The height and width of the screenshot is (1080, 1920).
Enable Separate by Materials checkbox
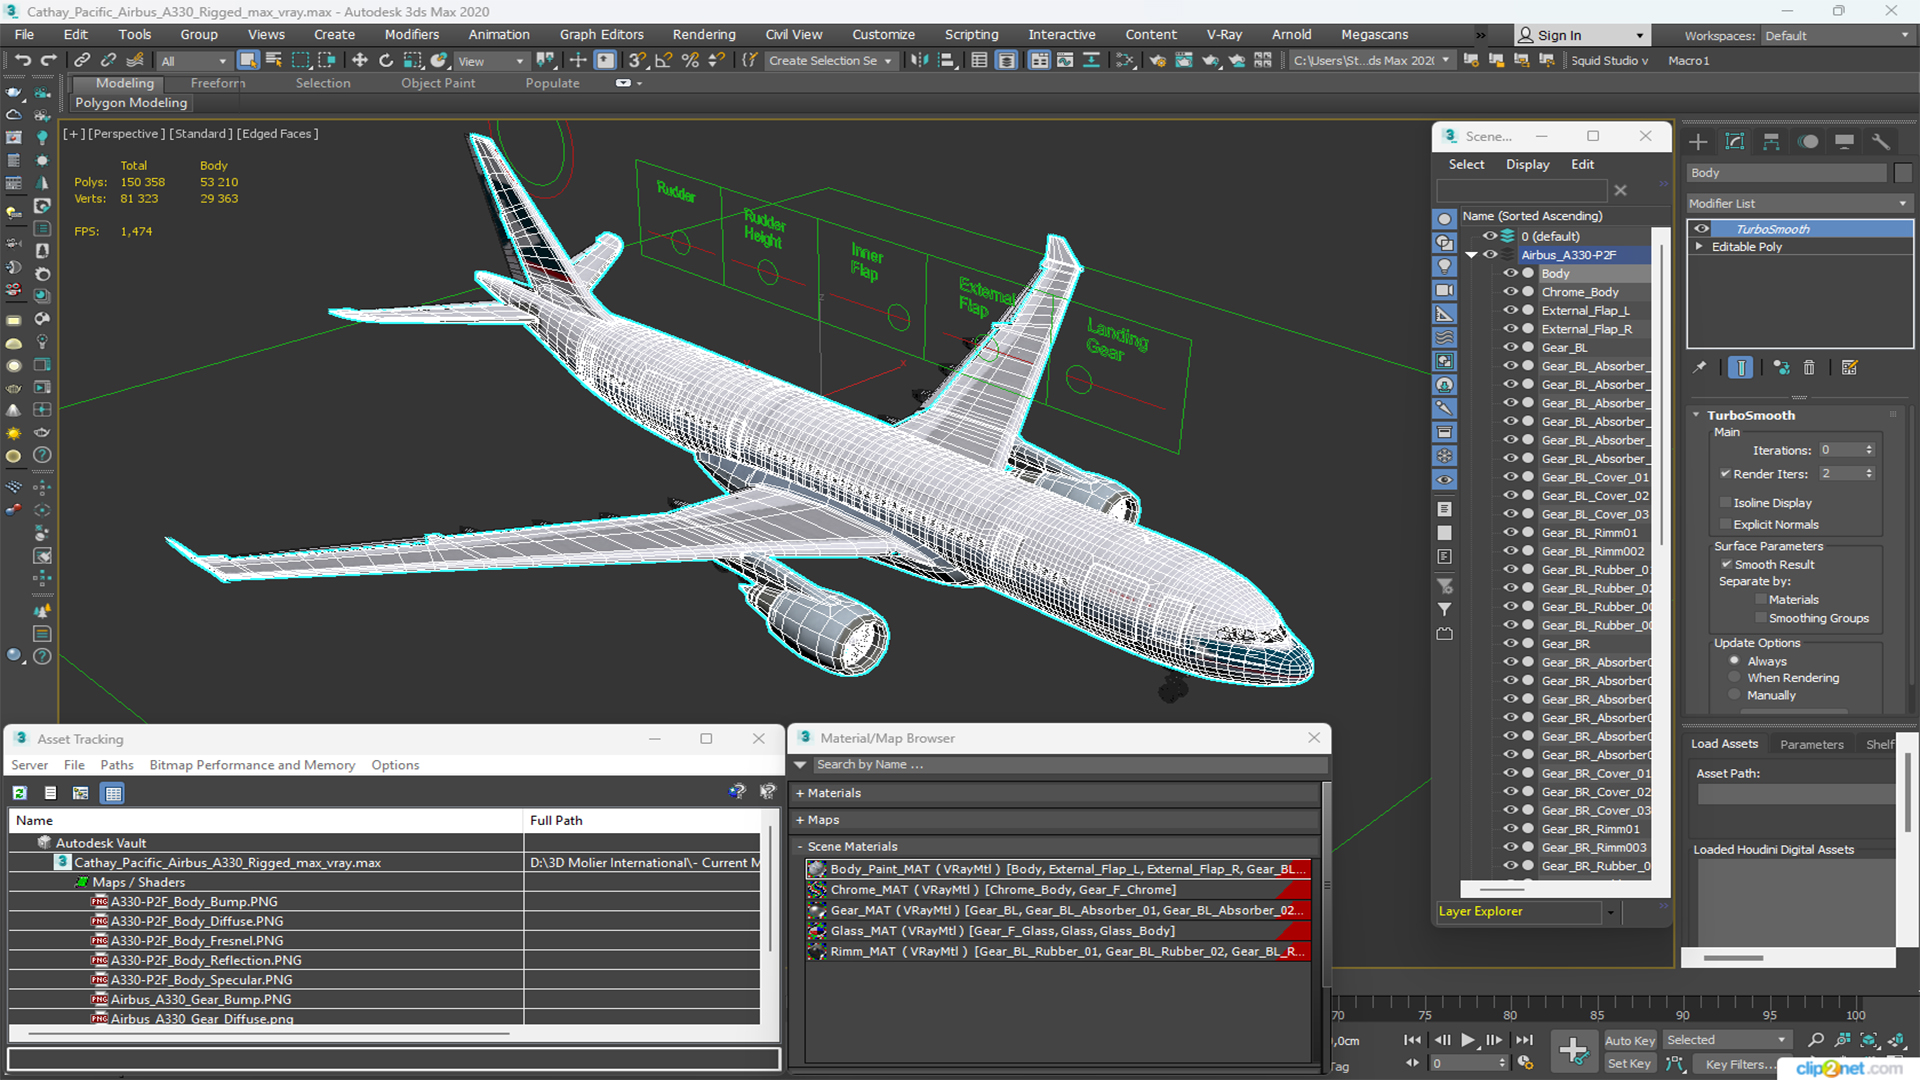click(1760, 599)
